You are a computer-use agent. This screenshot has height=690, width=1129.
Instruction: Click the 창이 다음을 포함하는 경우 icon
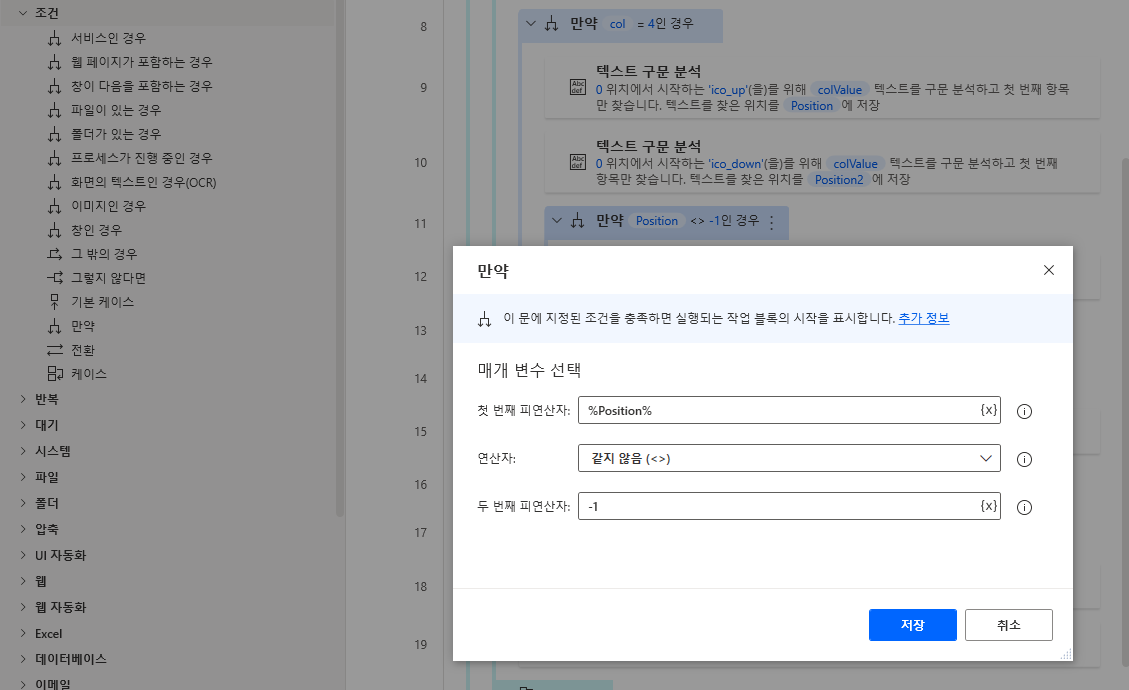point(55,86)
